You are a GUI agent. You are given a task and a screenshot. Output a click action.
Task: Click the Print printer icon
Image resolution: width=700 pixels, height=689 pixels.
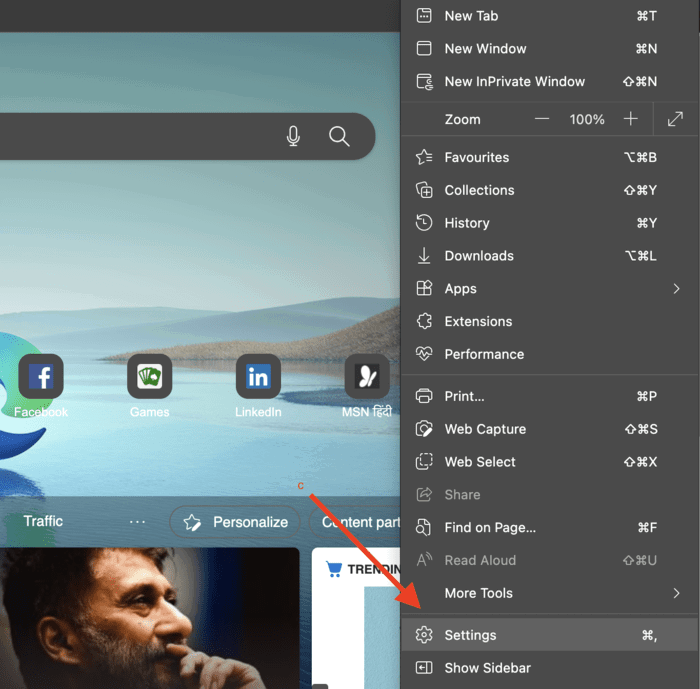click(424, 396)
